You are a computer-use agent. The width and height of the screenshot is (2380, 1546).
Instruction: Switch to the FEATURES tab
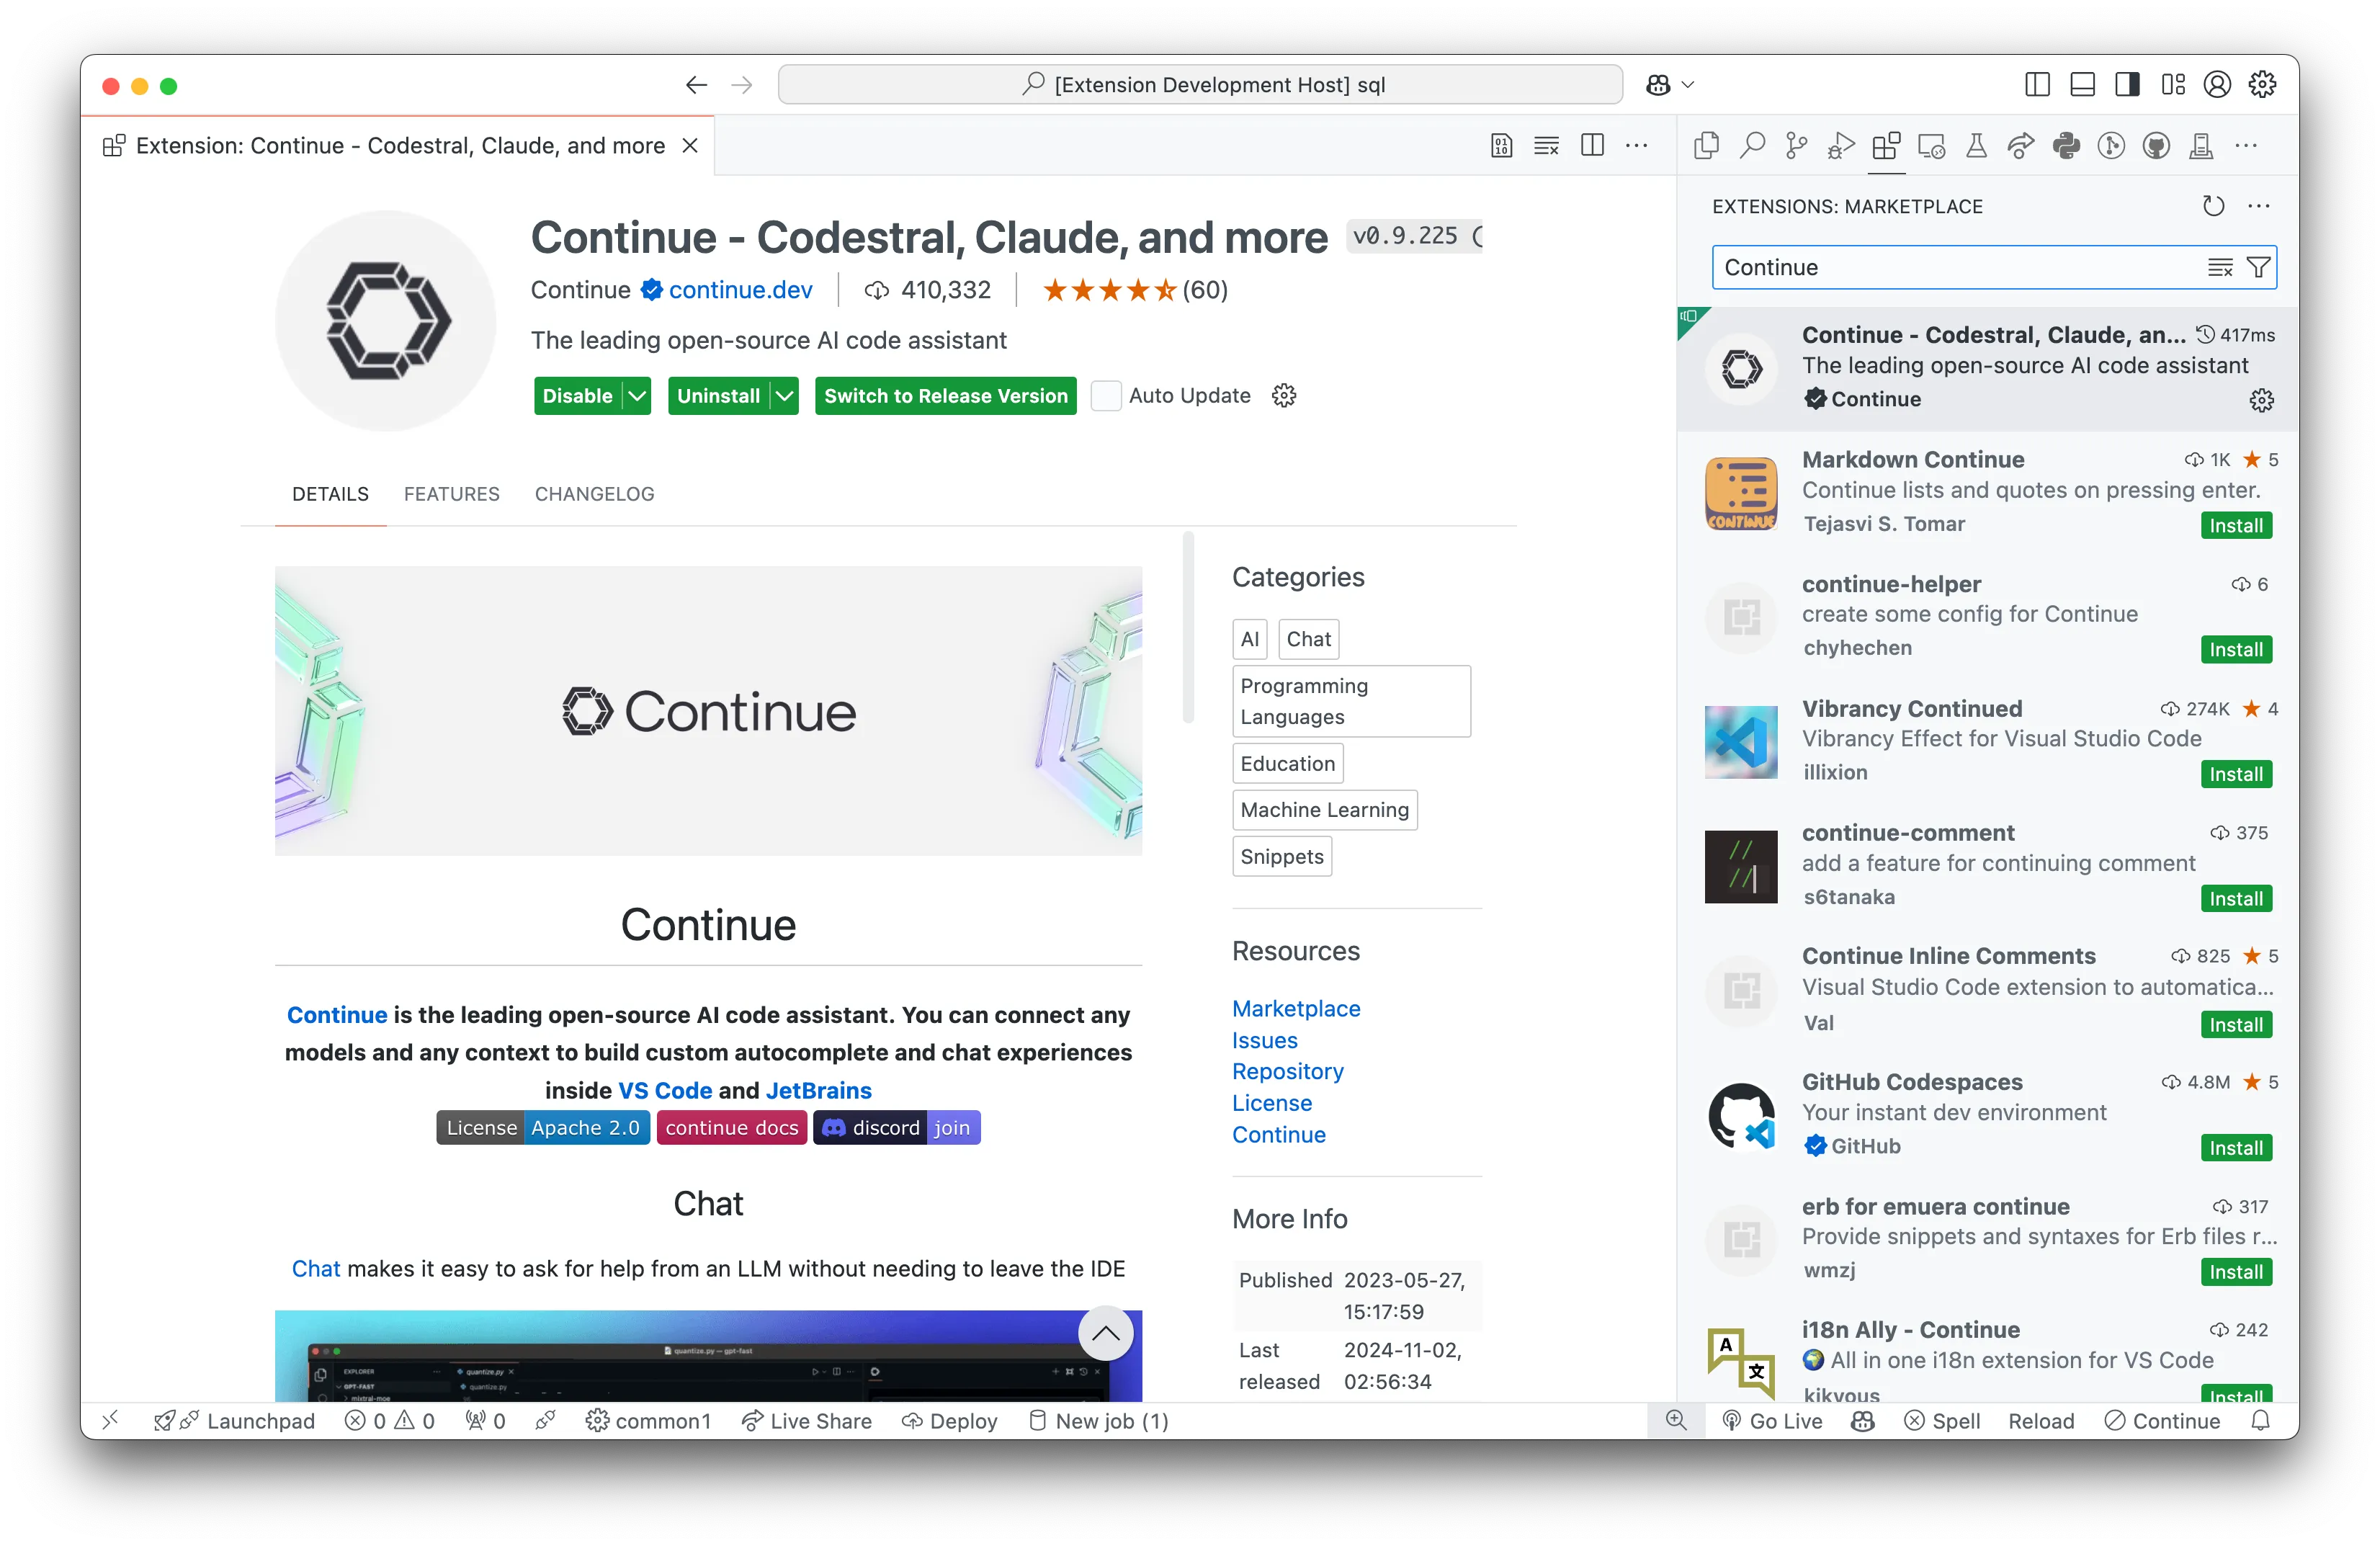(451, 494)
